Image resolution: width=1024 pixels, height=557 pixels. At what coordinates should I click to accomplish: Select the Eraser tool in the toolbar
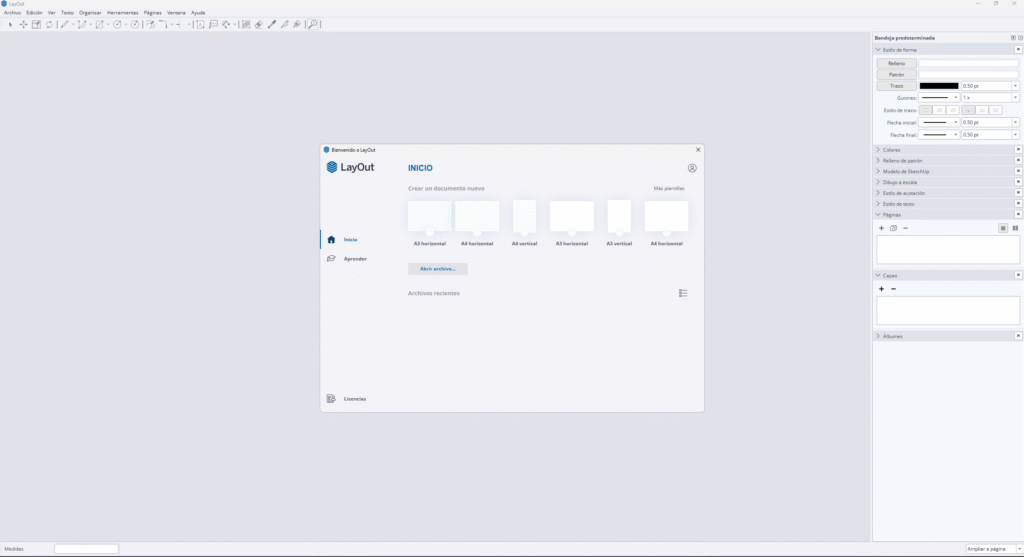point(258,24)
